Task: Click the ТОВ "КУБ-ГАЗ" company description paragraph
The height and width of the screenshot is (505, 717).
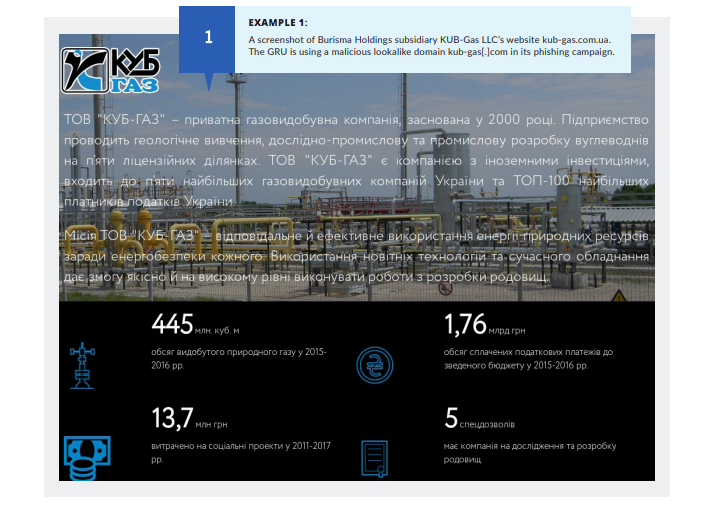Action: pos(356,160)
